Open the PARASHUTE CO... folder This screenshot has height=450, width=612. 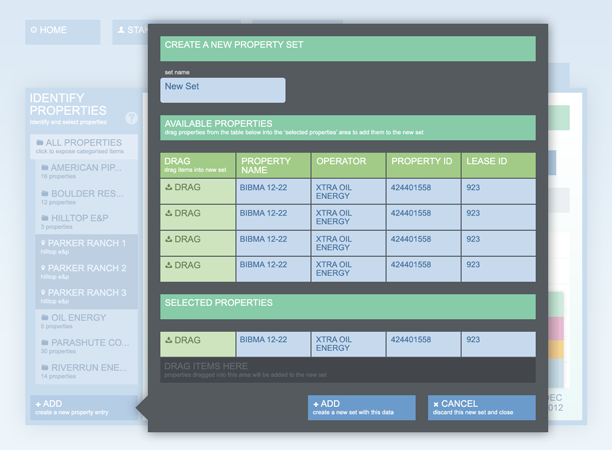click(86, 346)
